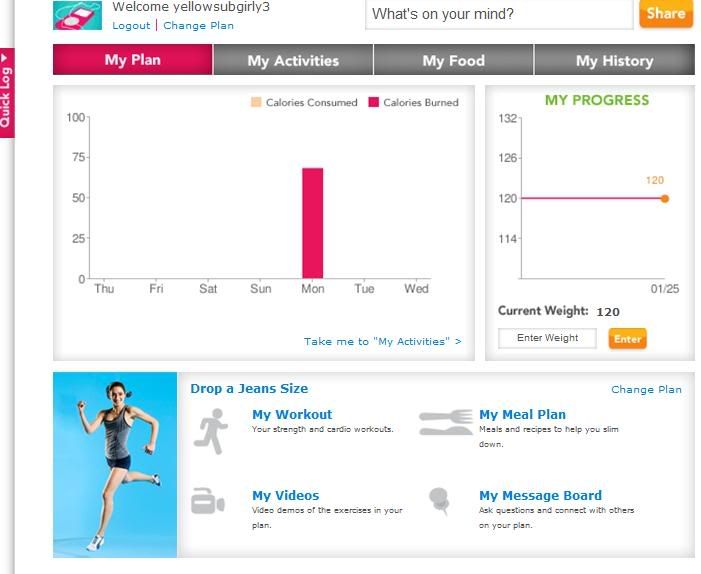Switch to the My Activities tab
The width and height of the screenshot is (701, 574).
point(293,60)
